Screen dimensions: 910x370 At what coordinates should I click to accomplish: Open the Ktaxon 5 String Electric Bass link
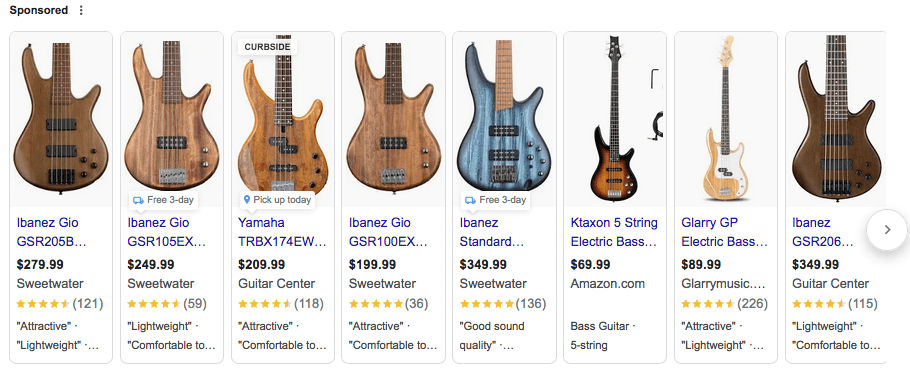[x=614, y=232]
